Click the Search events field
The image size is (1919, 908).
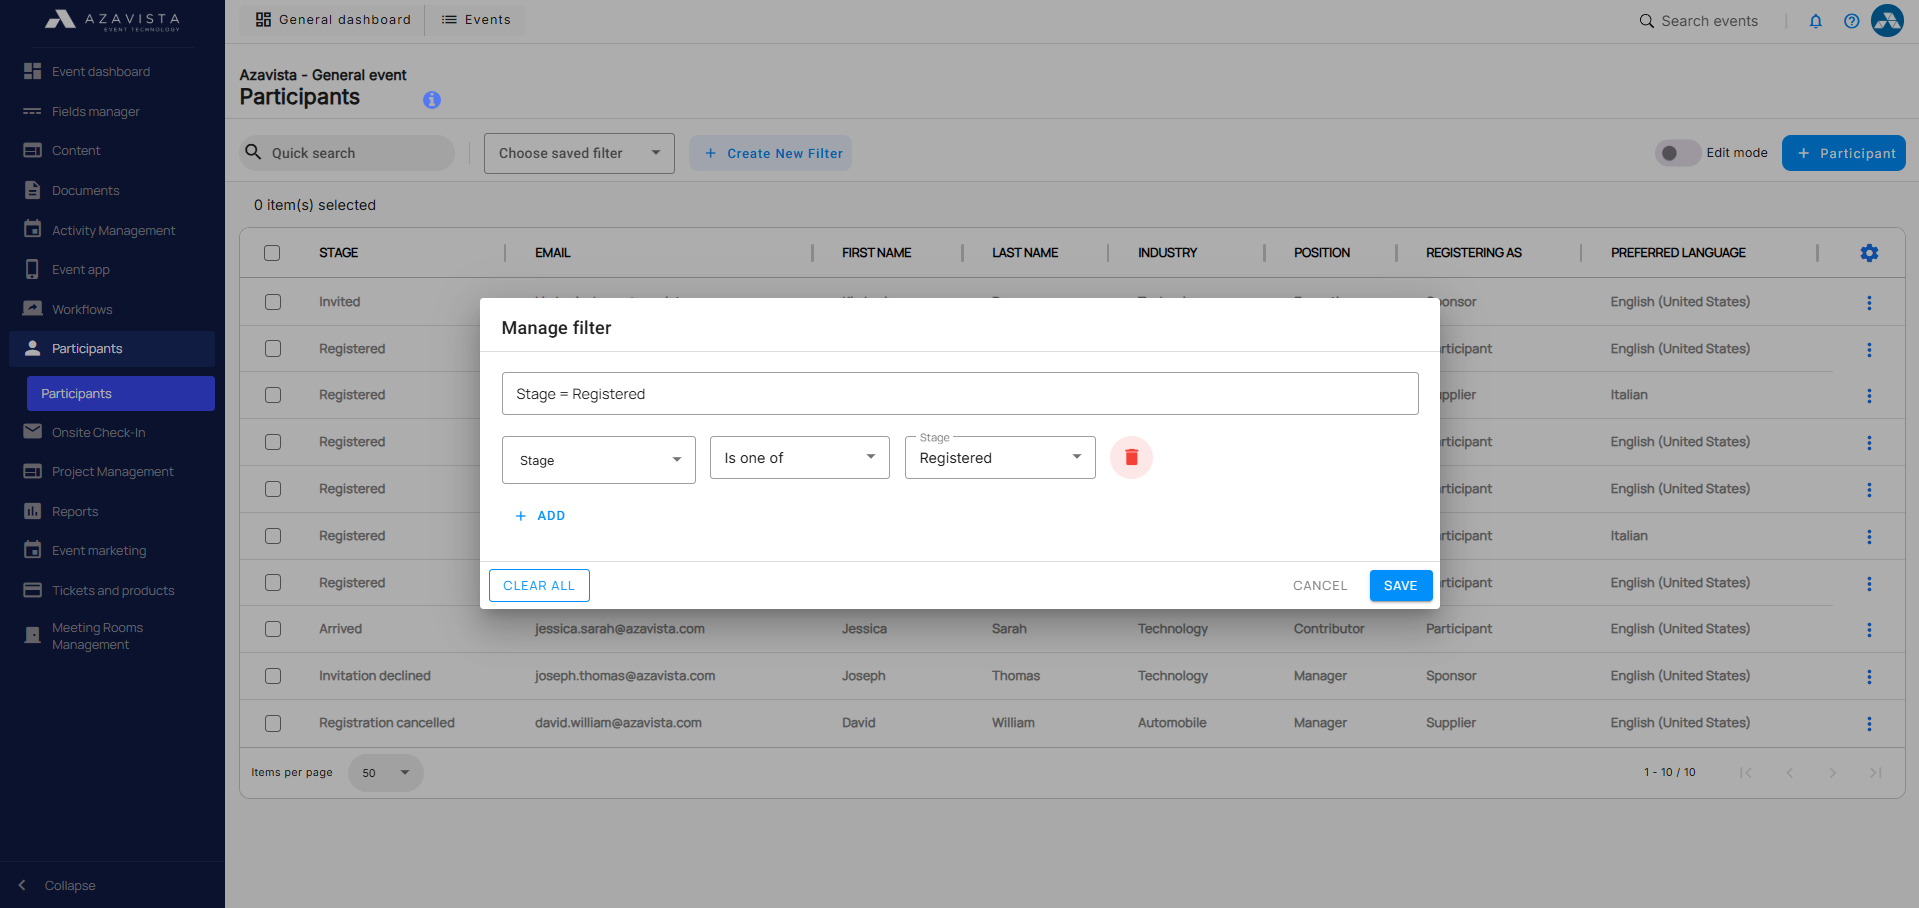pyautogui.click(x=1709, y=21)
